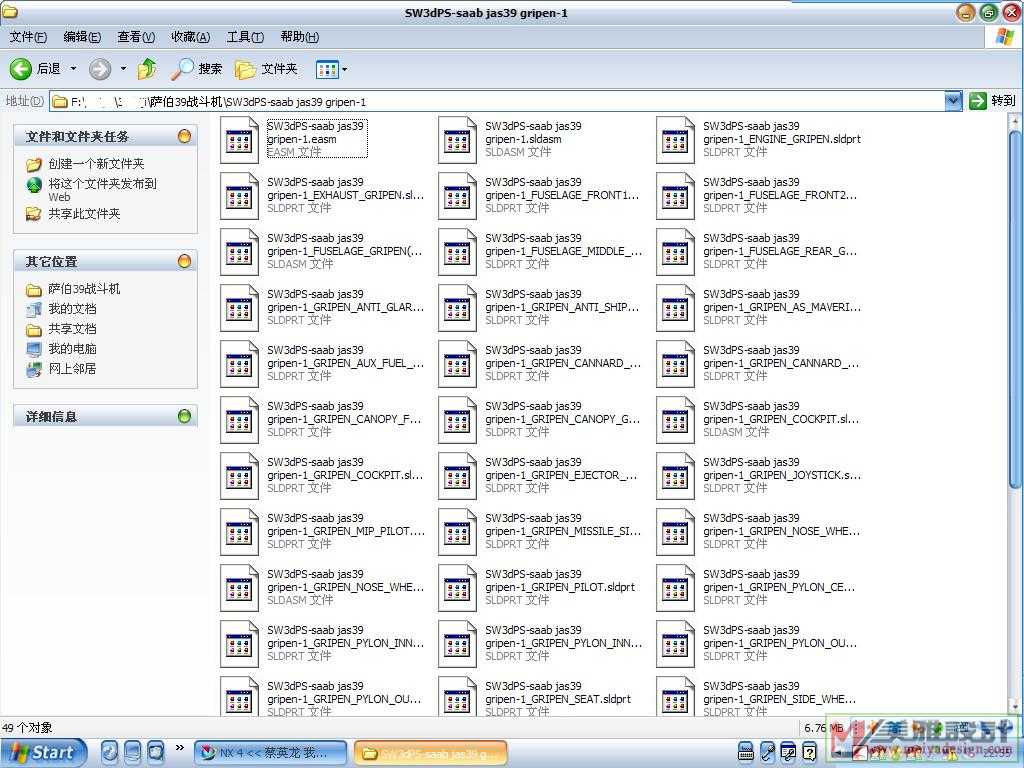
Task: Expand the address bar dropdown list
Action: pyautogui.click(x=953, y=101)
